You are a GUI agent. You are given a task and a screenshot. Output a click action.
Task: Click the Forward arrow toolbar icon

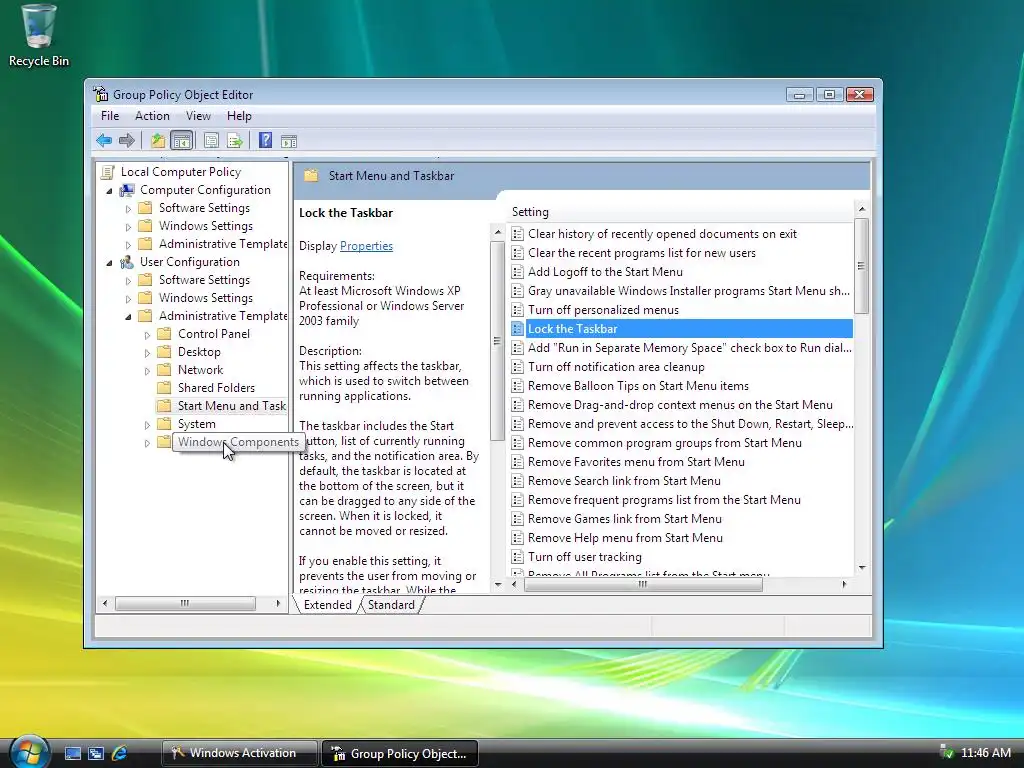click(x=127, y=140)
